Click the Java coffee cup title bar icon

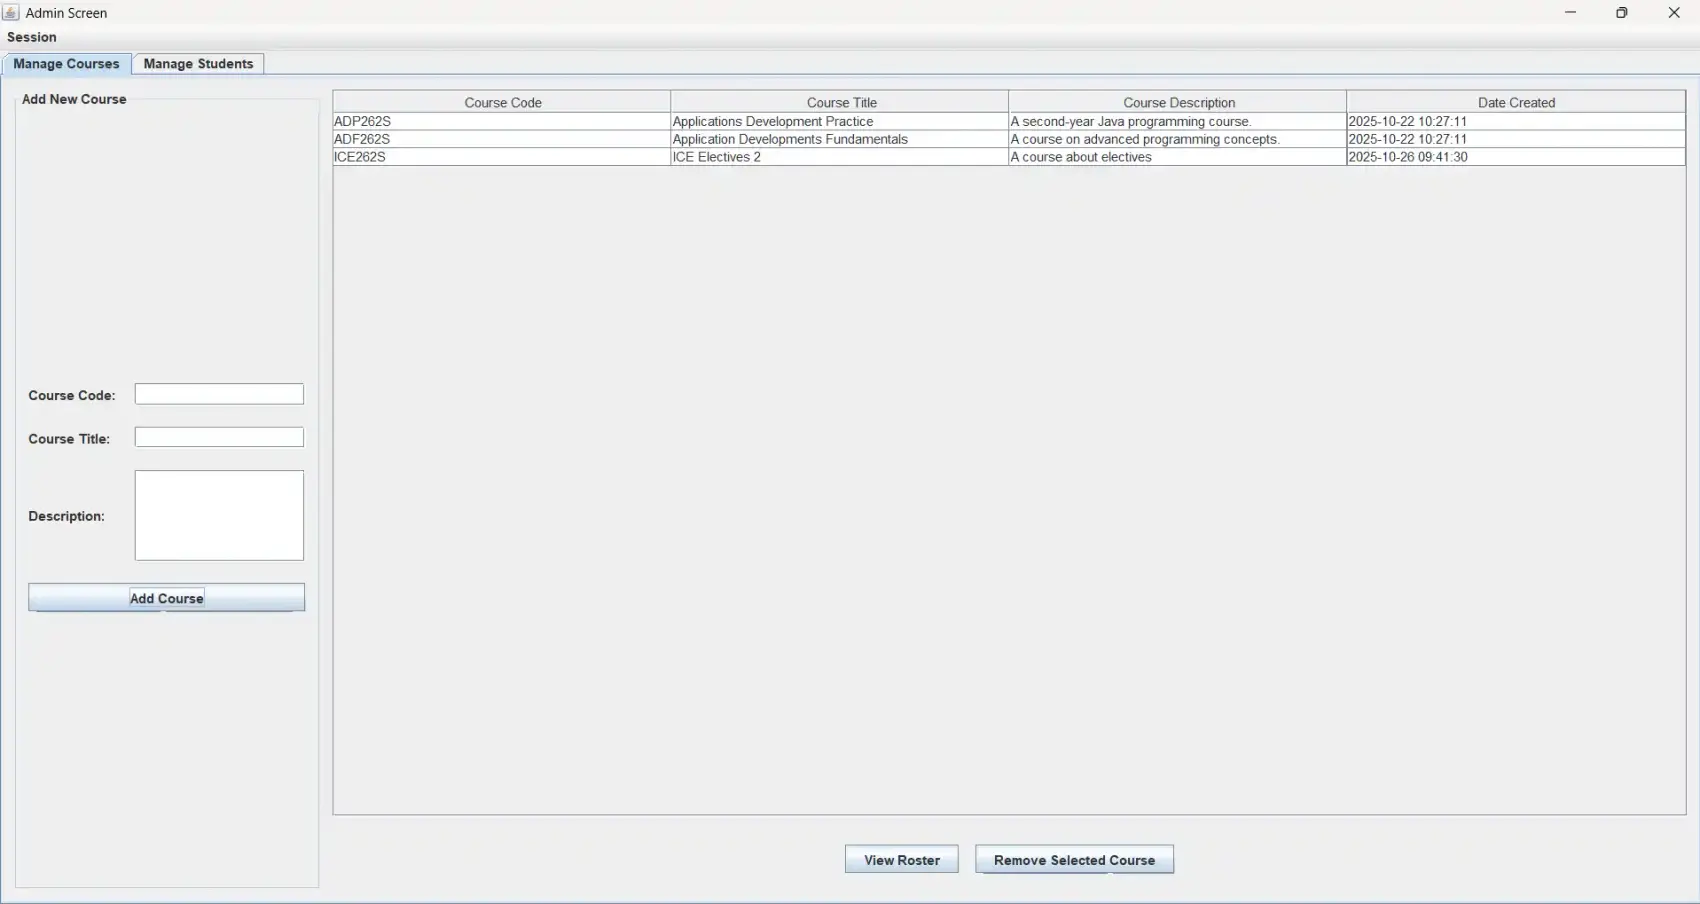click(x=10, y=12)
